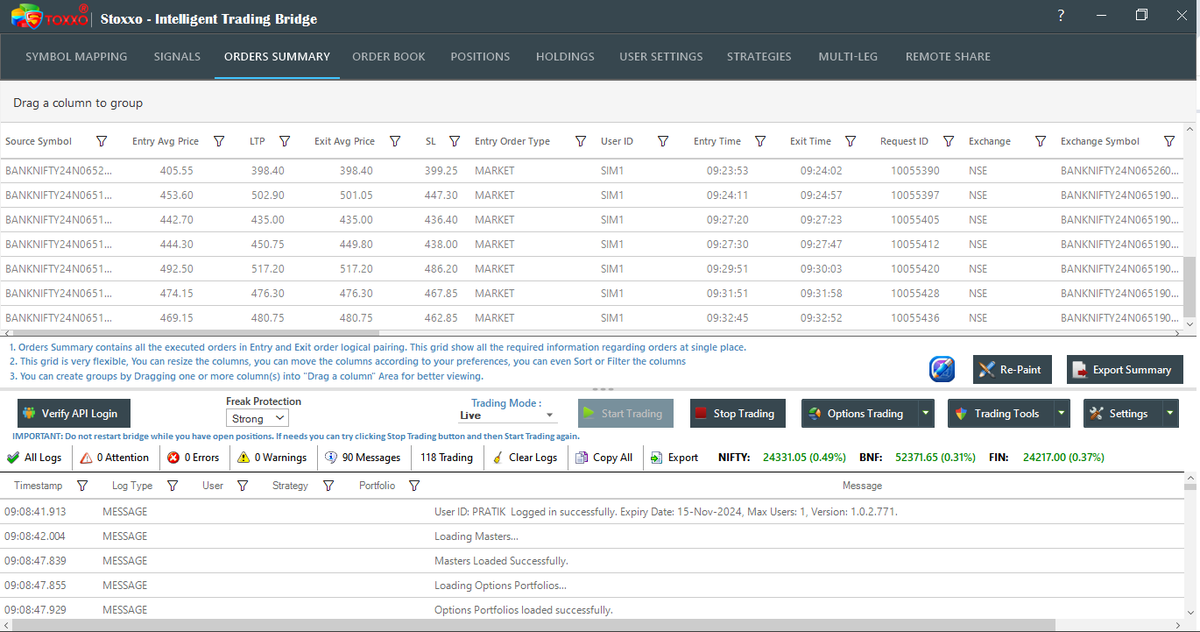Click the Export Summary button

tap(1125, 369)
